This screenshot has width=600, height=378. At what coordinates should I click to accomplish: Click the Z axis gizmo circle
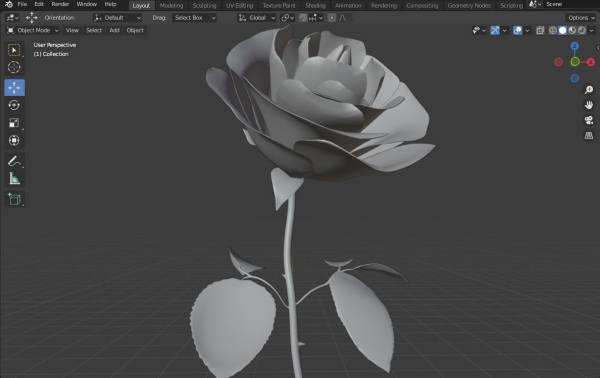pos(575,46)
